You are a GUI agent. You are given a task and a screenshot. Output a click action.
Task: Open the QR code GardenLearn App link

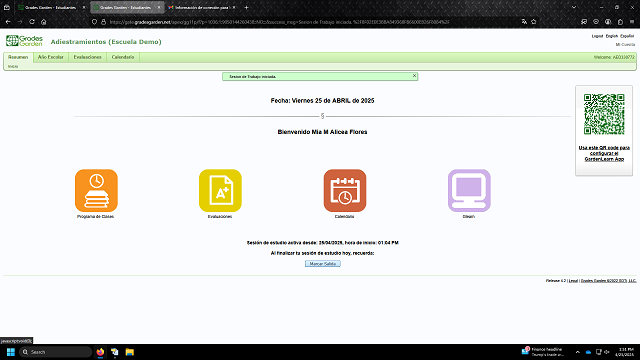point(604,153)
